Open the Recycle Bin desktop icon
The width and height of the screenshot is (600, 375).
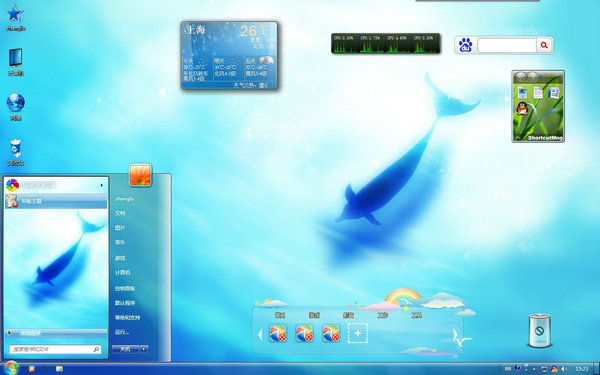pyautogui.click(x=16, y=152)
